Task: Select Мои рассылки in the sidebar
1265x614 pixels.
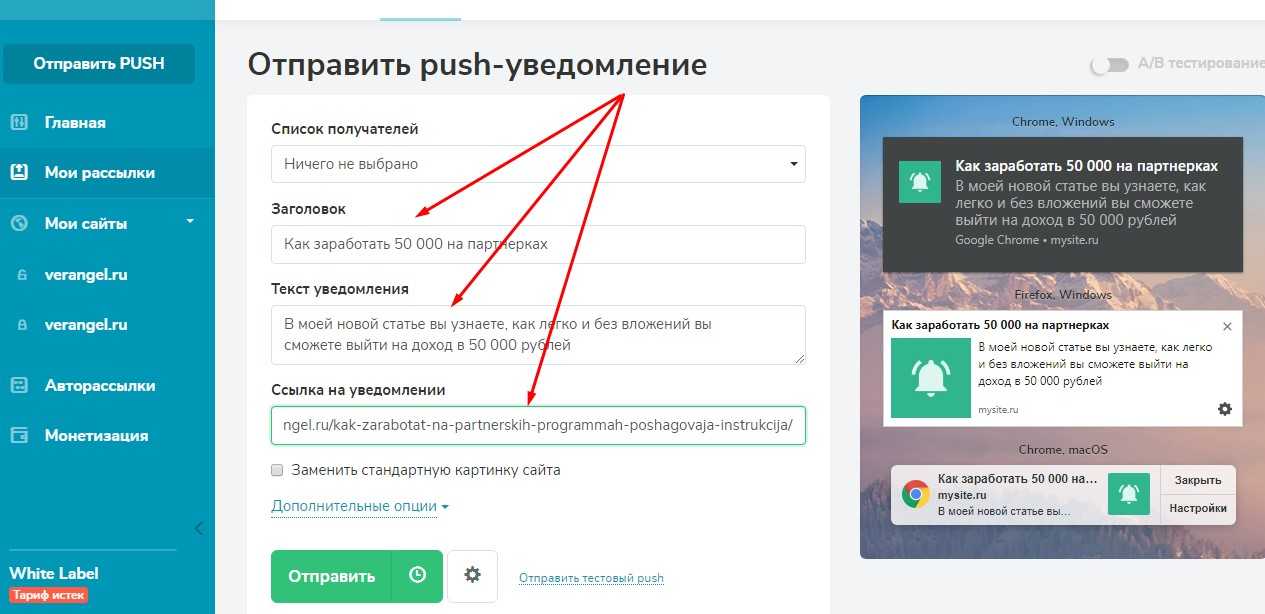Action: point(100,172)
